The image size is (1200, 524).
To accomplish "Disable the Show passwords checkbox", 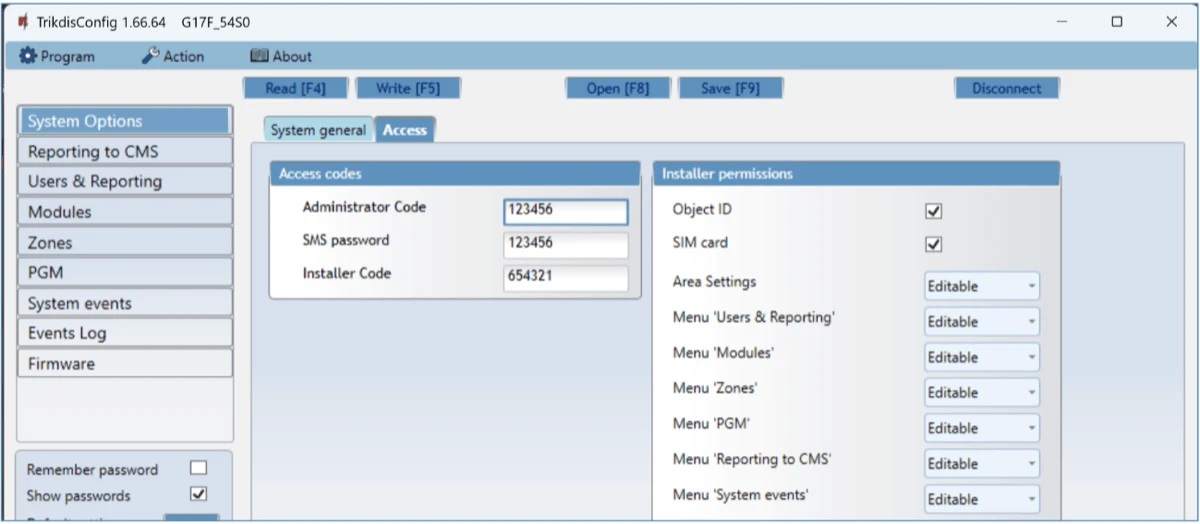I will point(198,494).
